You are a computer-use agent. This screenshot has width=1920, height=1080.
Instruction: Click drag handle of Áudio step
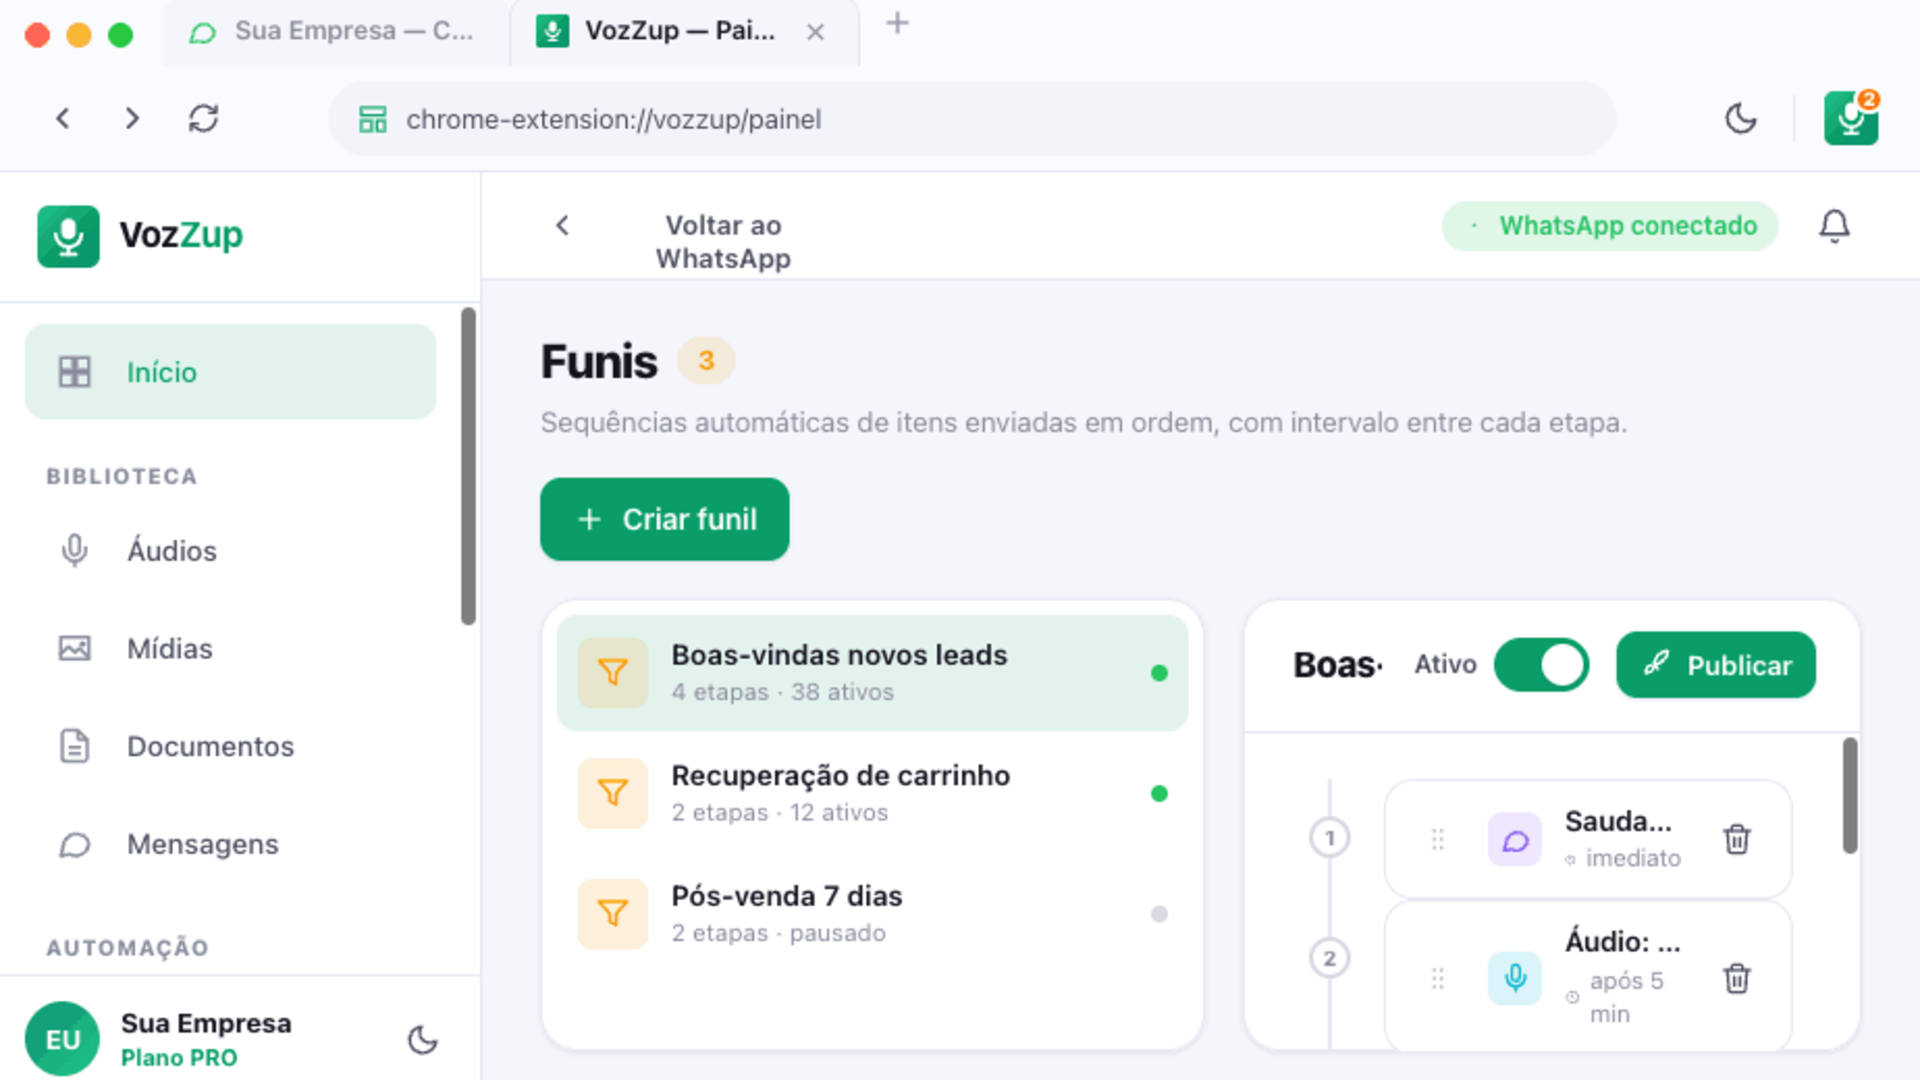pos(1438,978)
